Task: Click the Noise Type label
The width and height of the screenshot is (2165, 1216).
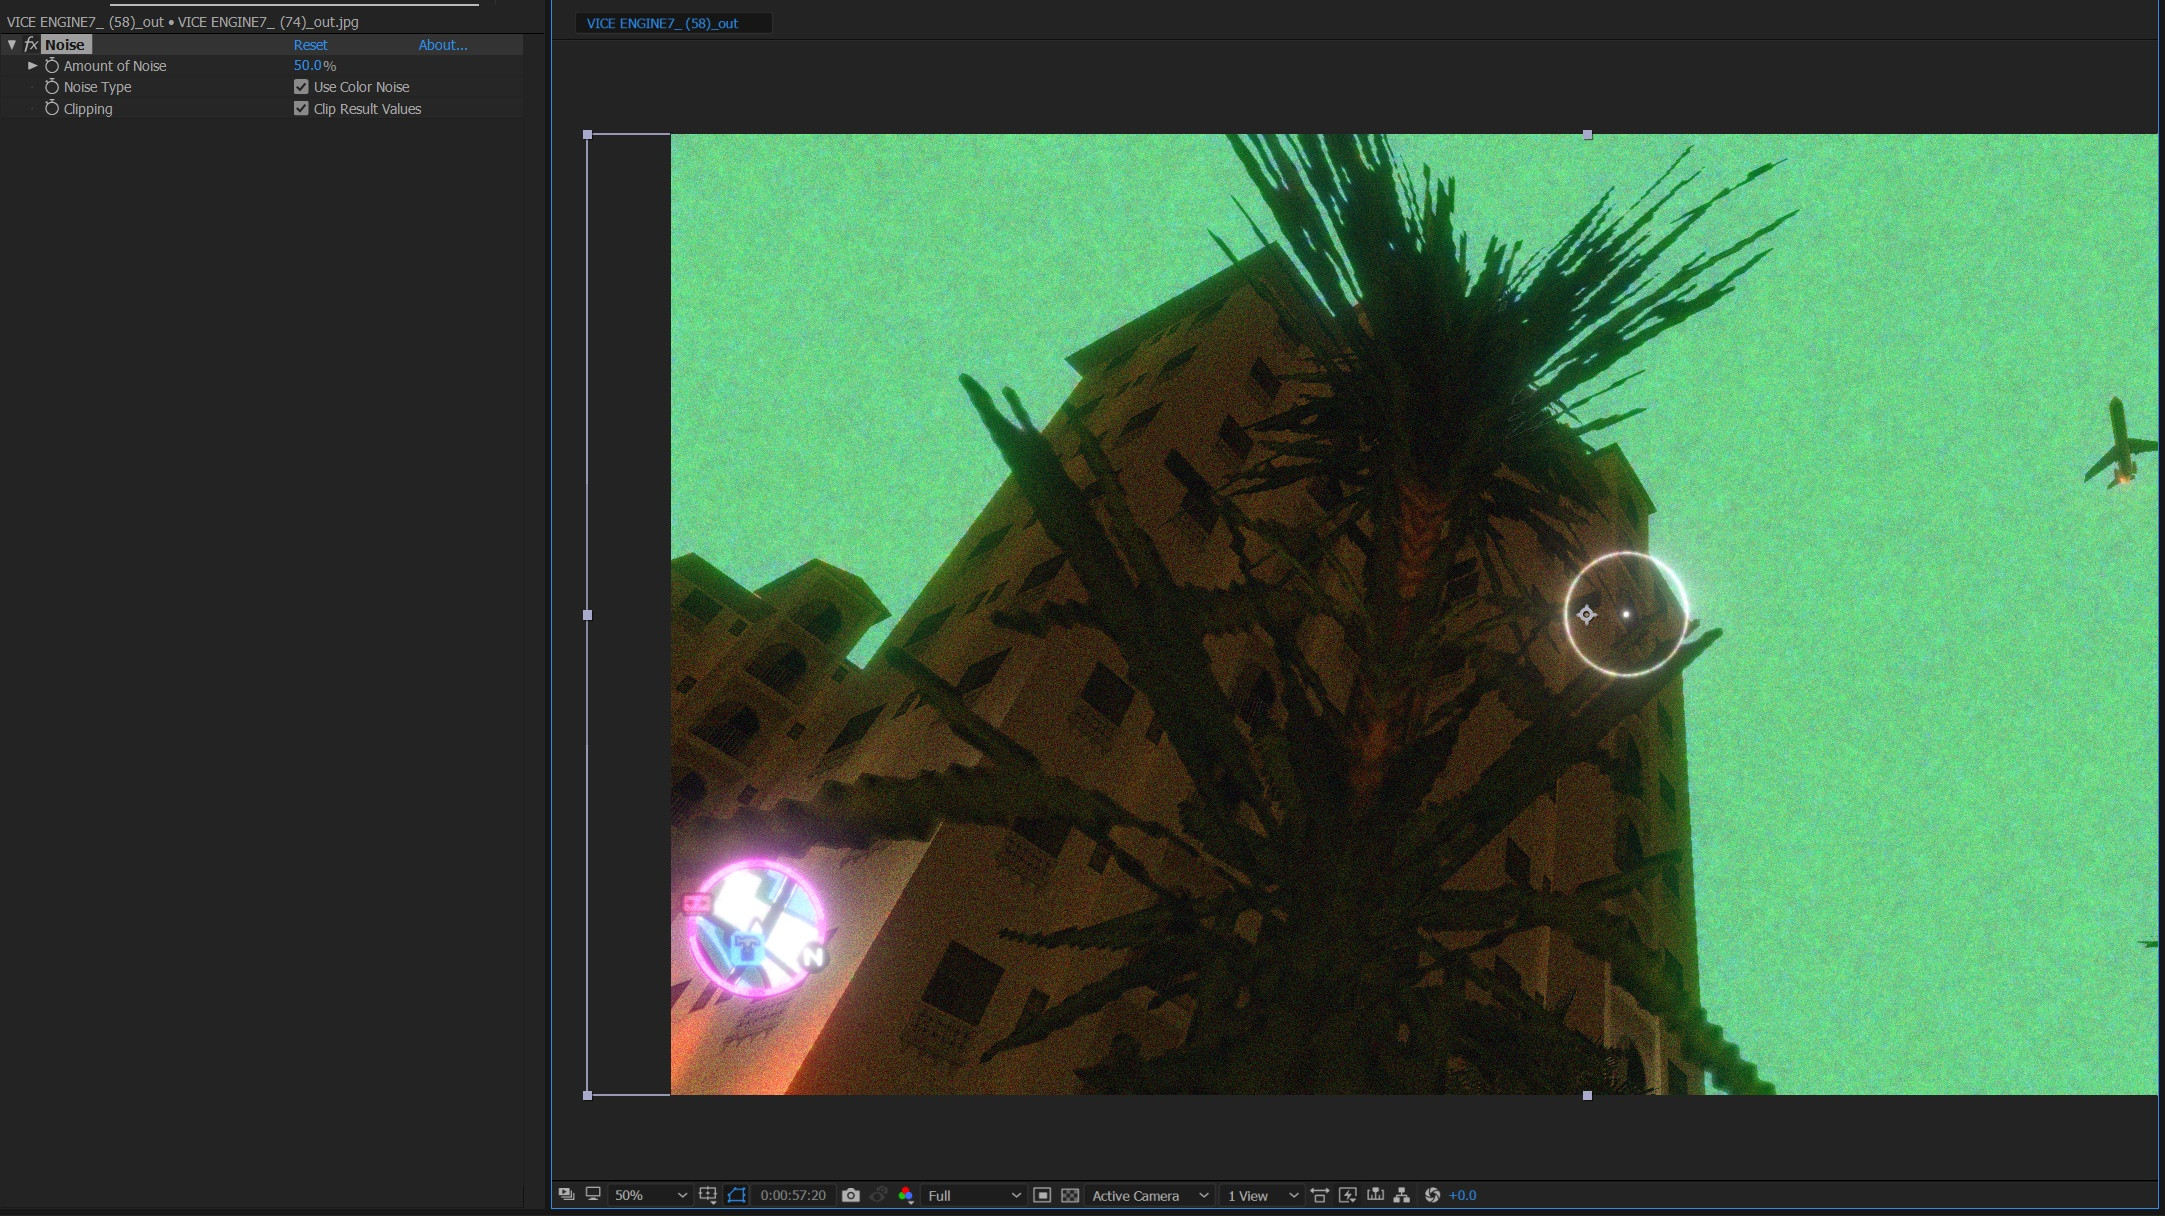Action: (x=97, y=87)
